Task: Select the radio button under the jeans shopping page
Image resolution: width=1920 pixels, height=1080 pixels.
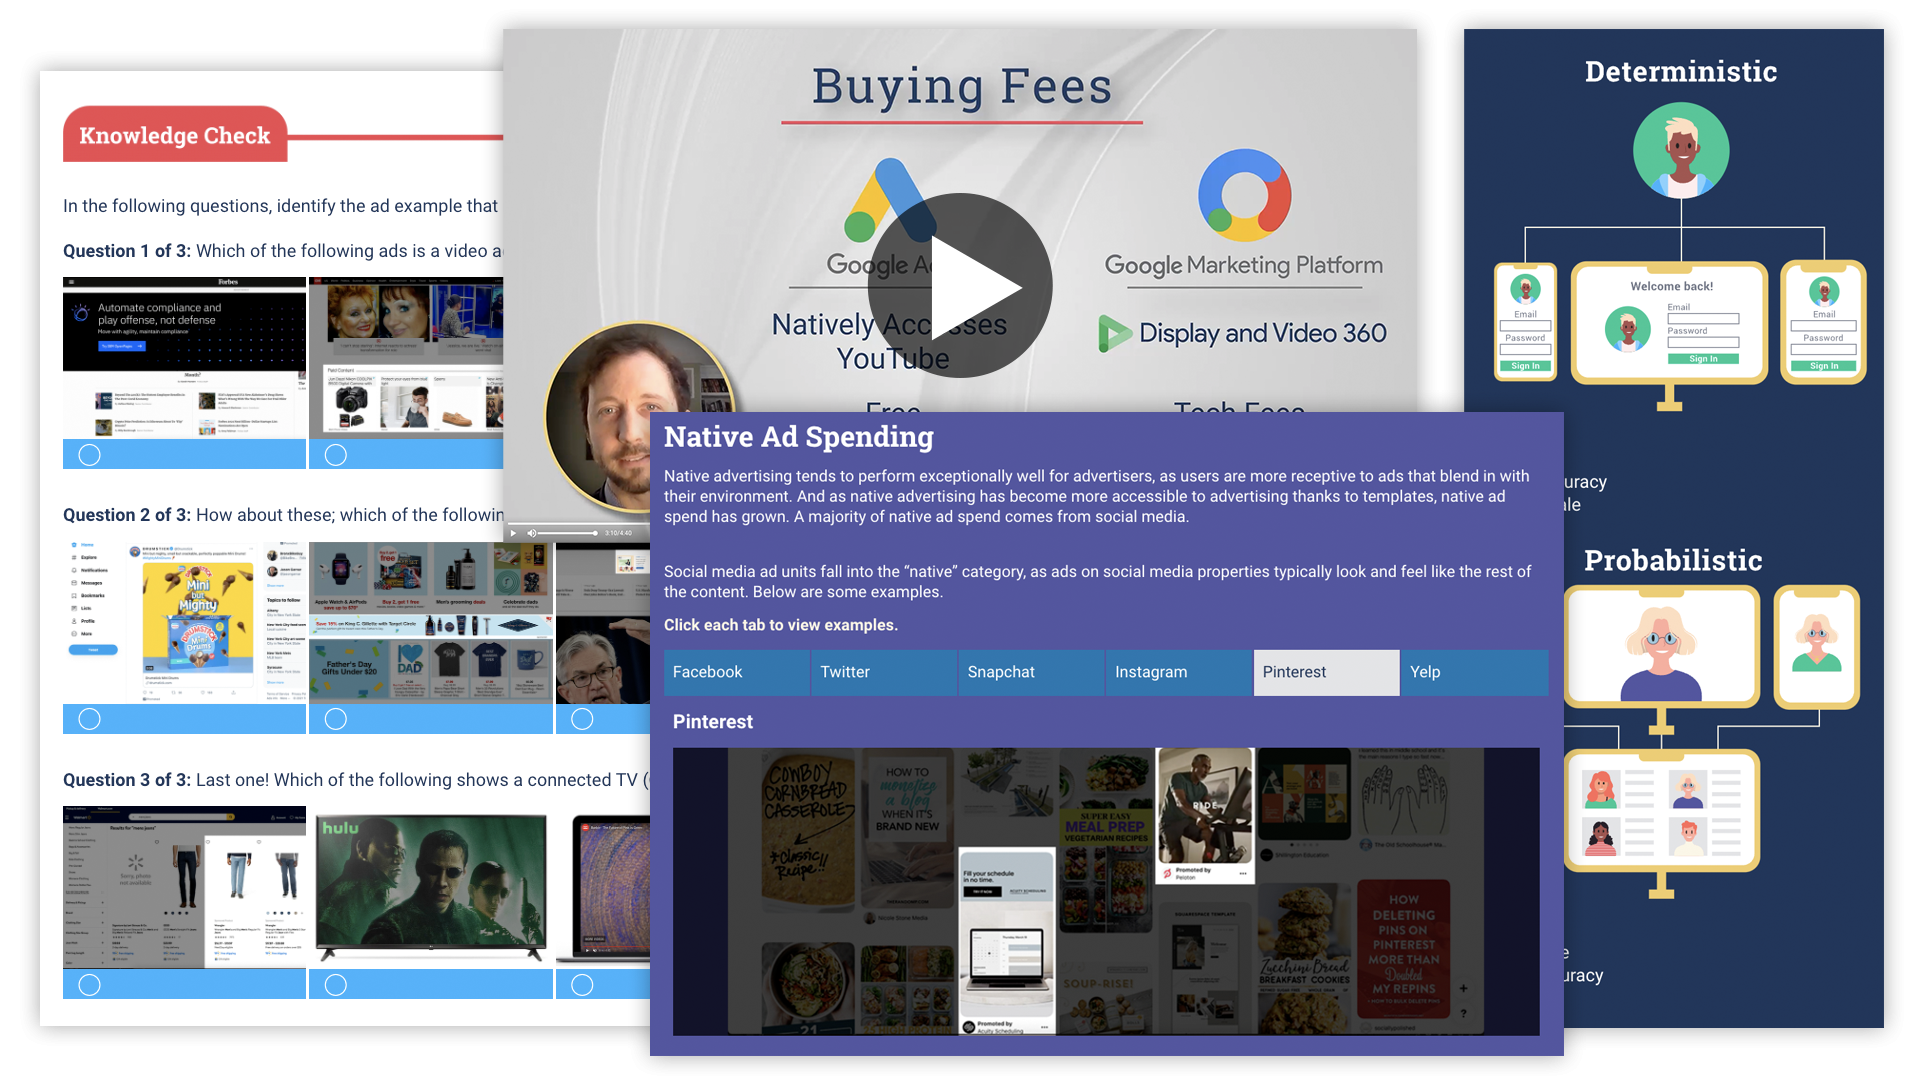Action: [x=89, y=985]
